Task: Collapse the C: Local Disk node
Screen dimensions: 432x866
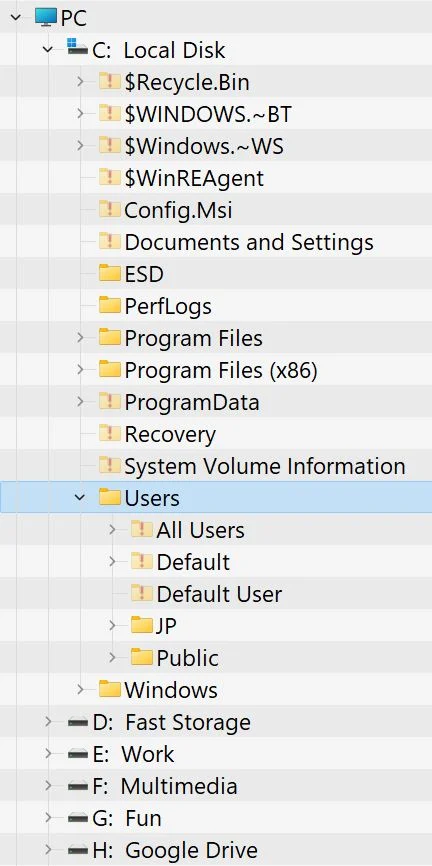Action: [48, 50]
